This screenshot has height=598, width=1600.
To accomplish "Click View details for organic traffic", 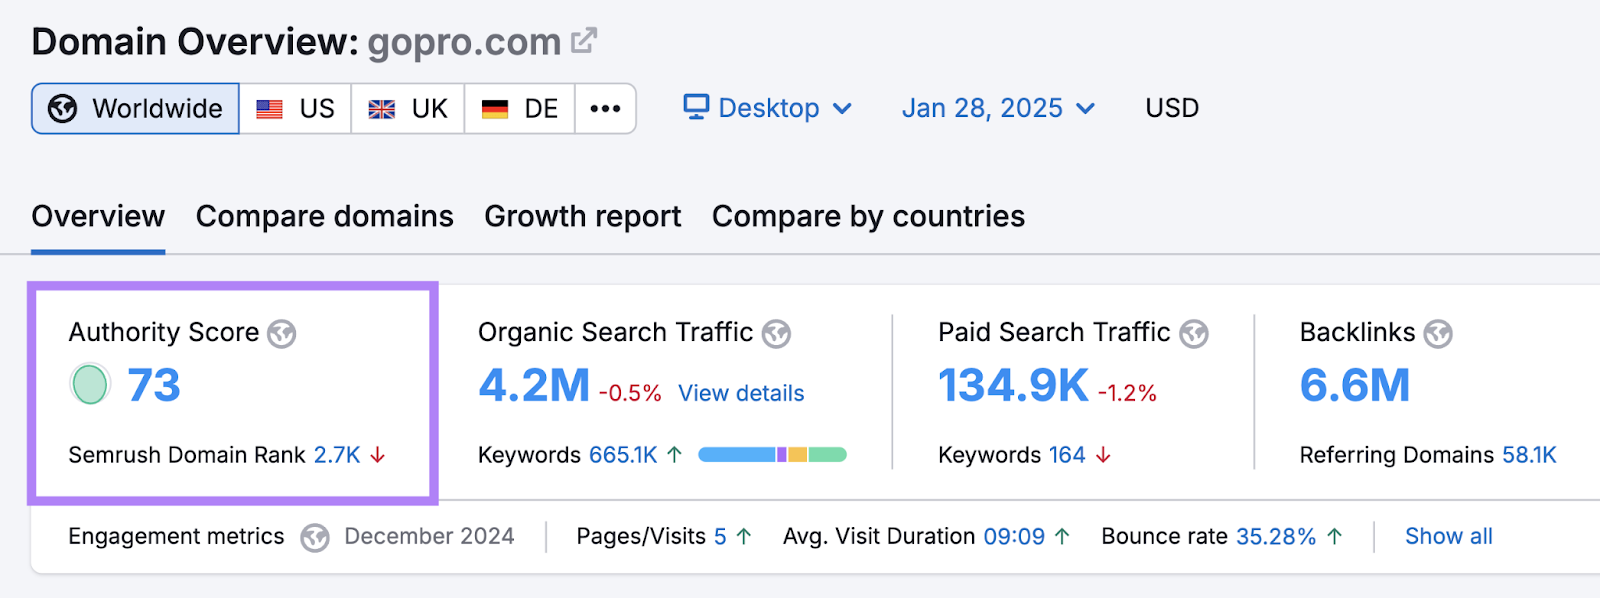I will (741, 393).
